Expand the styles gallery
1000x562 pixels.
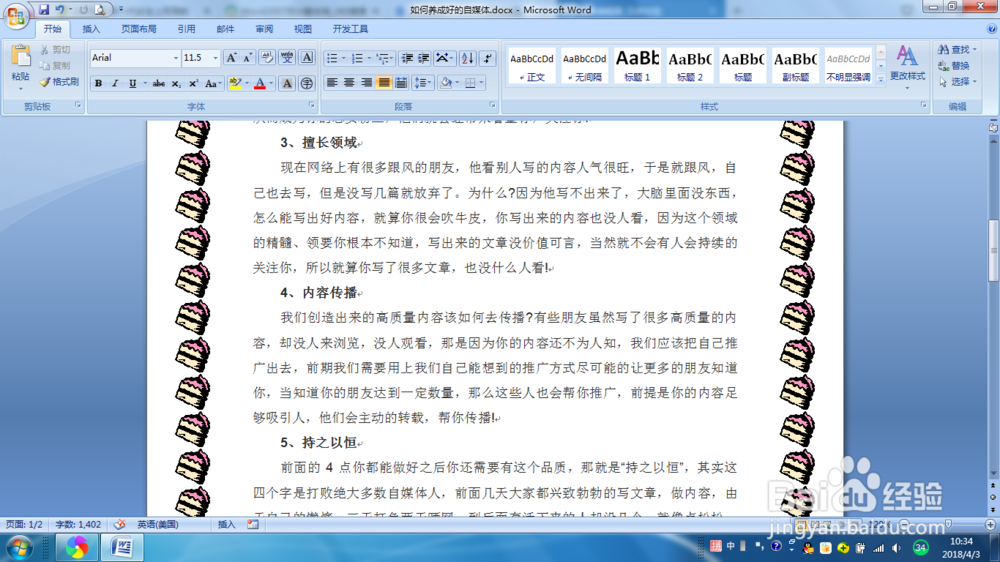[x=881, y=80]
